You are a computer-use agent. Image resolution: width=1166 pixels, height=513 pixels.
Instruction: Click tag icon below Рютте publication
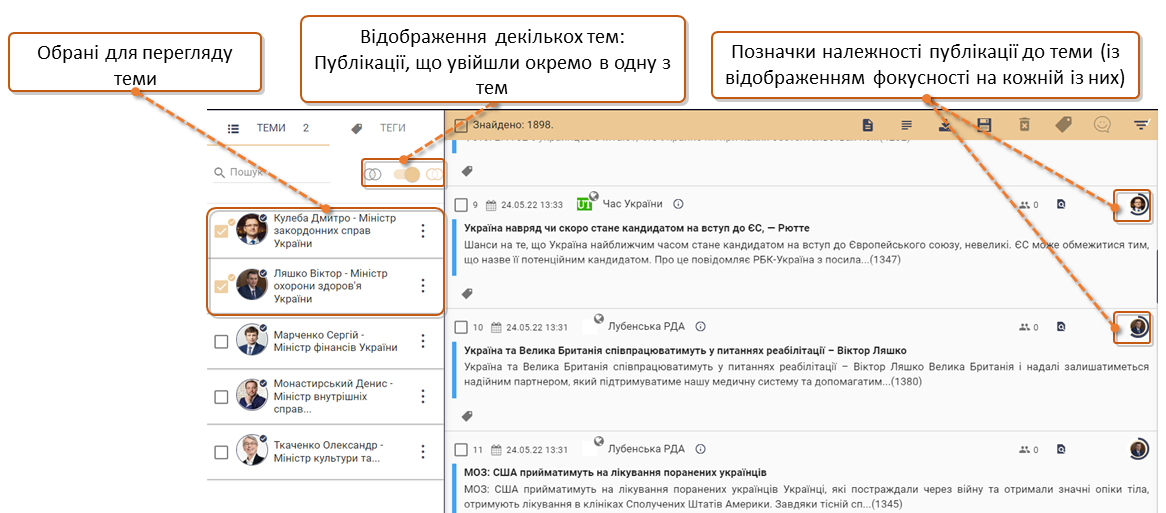(x=467, y=294)
